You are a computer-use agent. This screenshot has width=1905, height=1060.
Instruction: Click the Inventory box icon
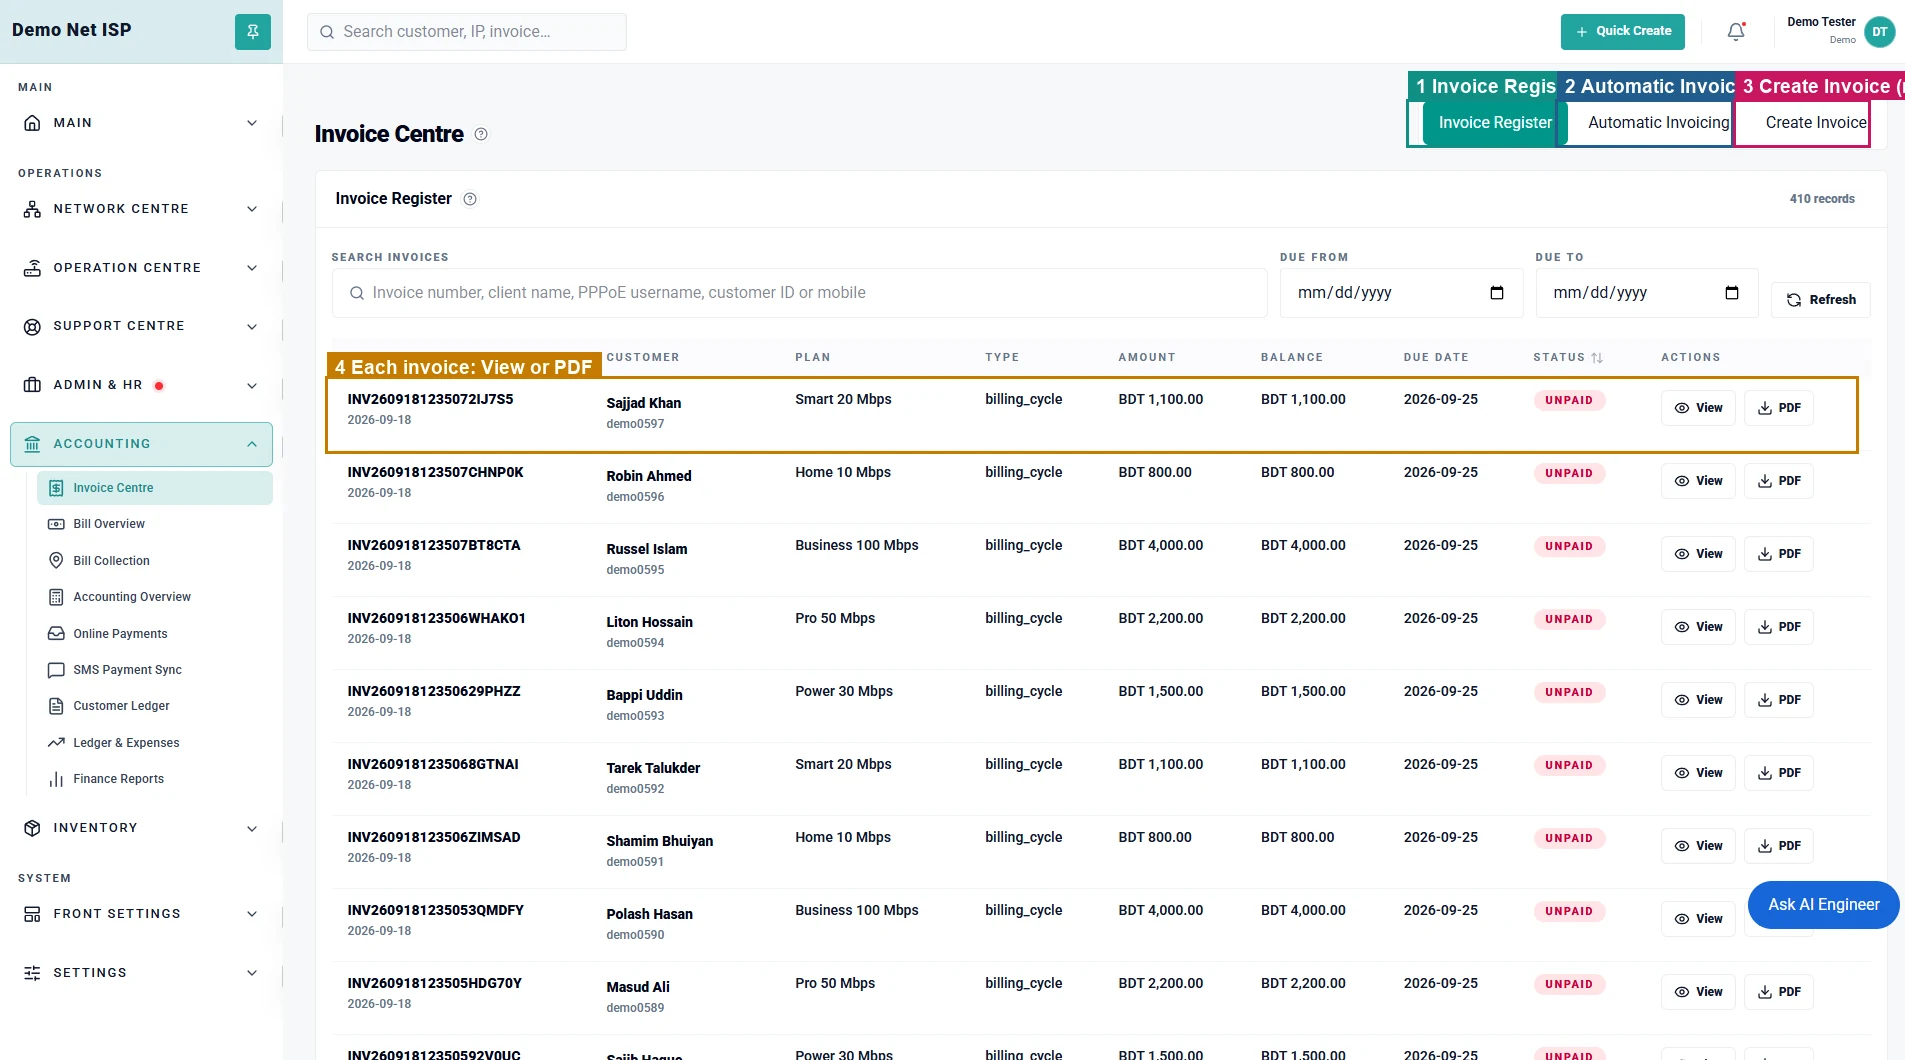pyautogui.click(x=32, y=828)
